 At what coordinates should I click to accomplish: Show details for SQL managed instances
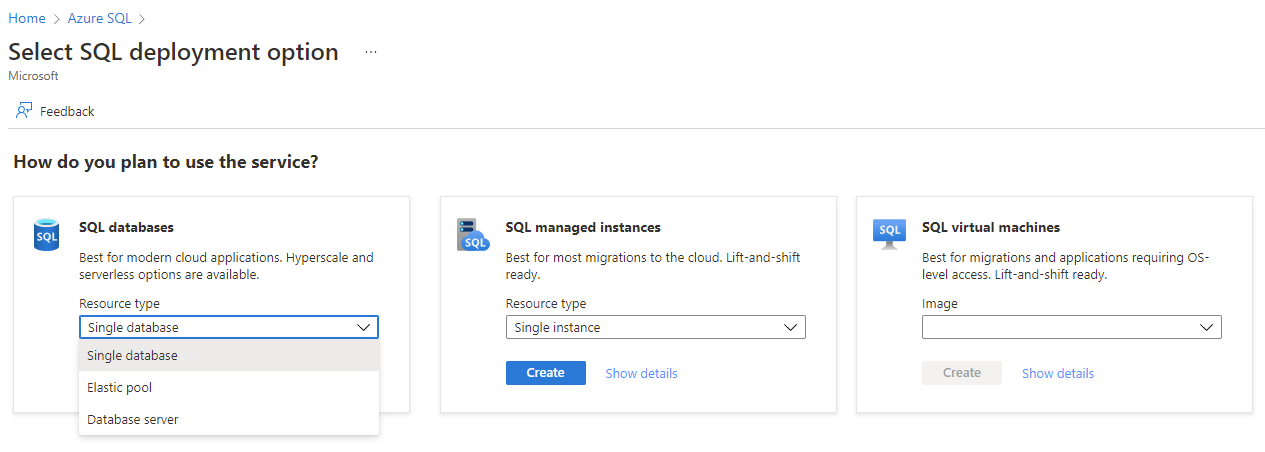(641, 373)
